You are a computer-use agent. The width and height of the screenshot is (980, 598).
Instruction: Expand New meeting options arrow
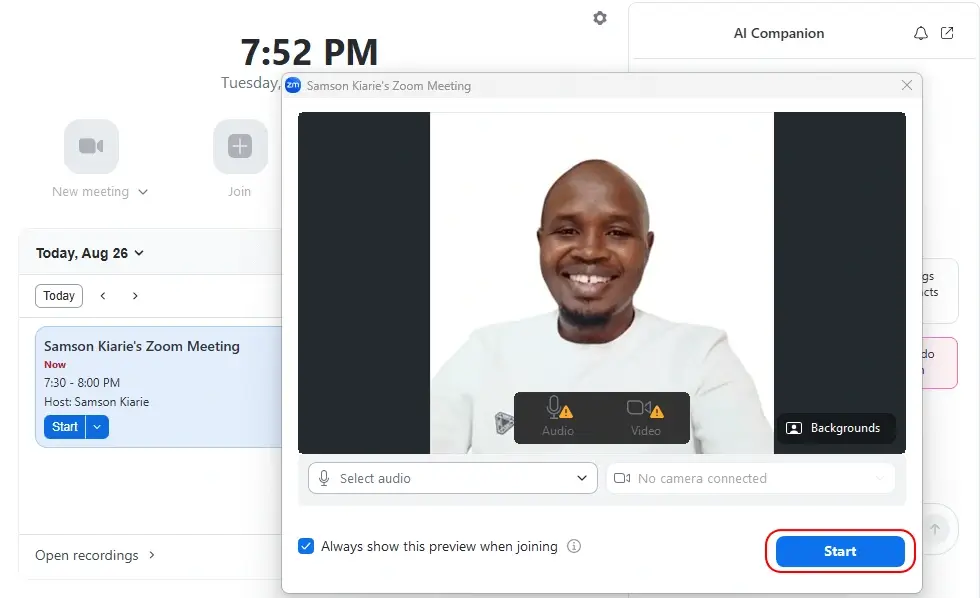coord(143,192)
